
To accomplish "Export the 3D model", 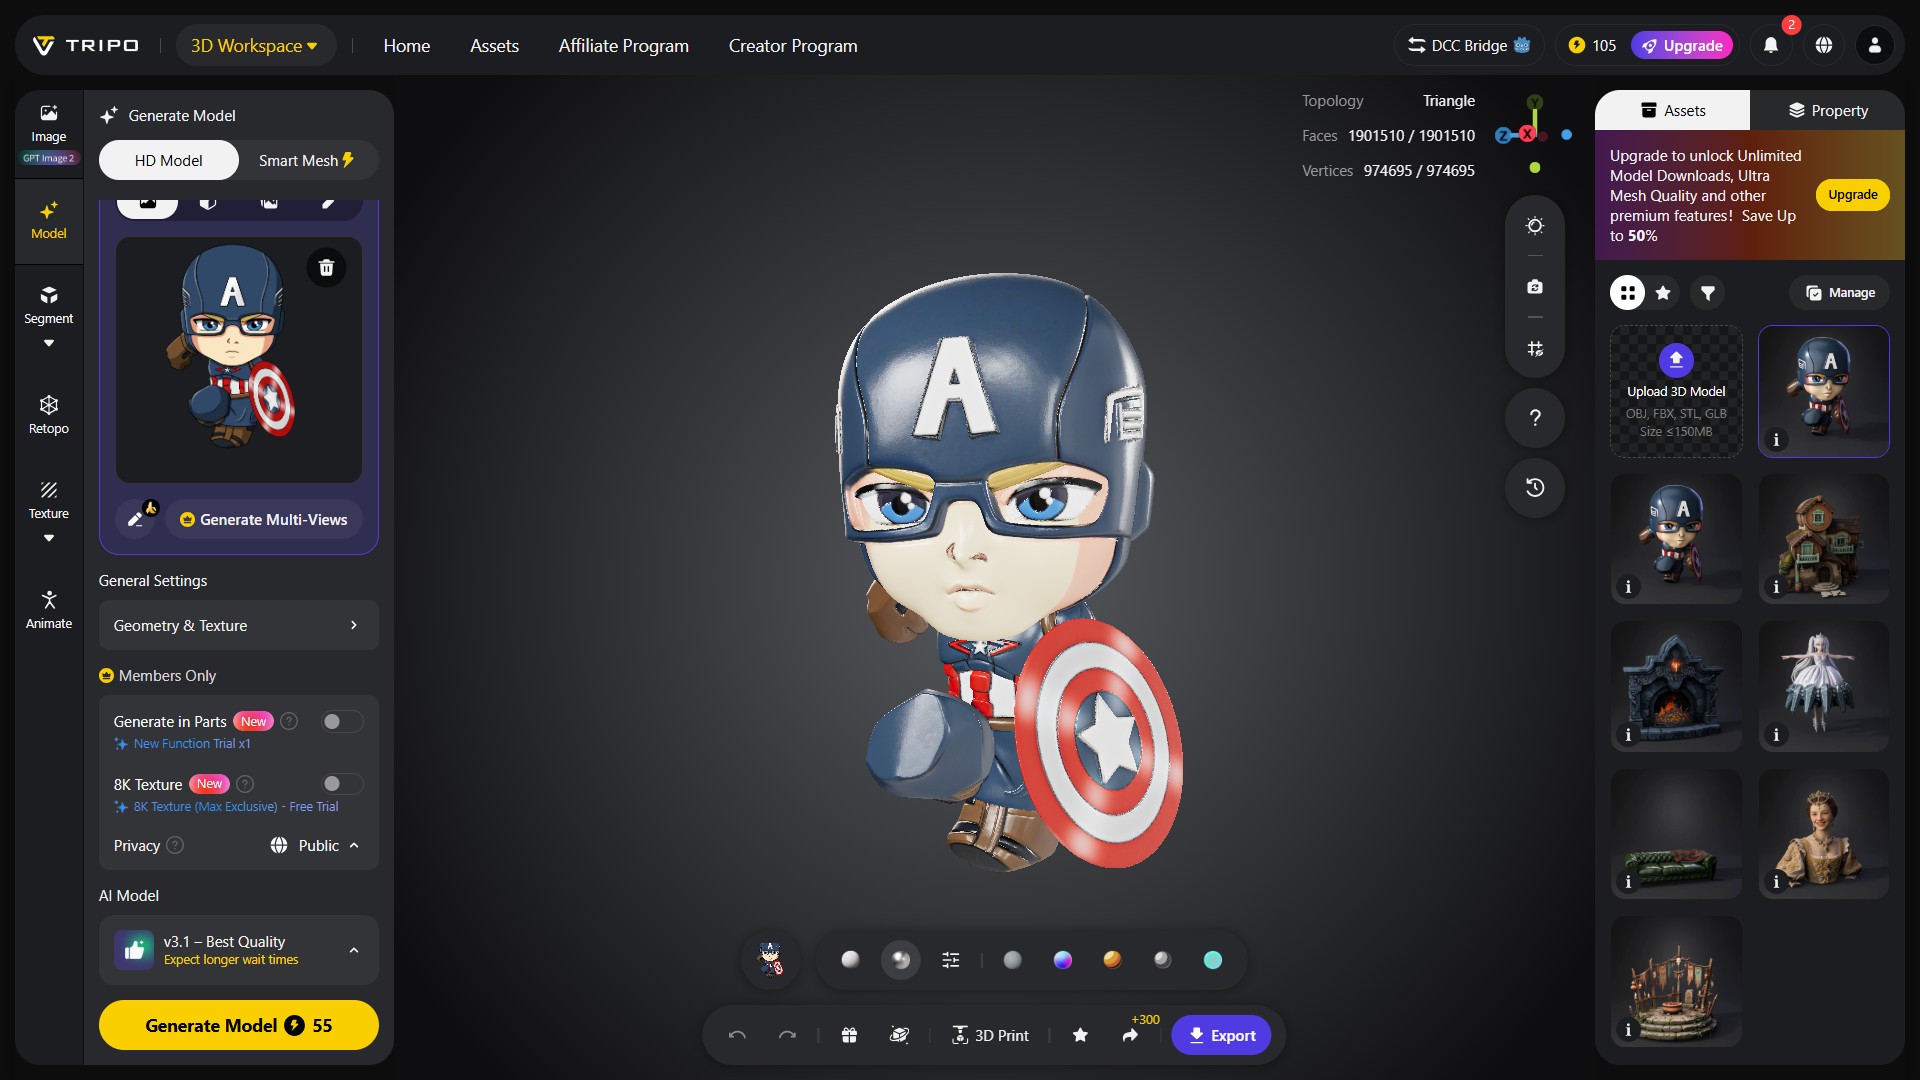I will pyautogui.click(x=1221, y=1035).
